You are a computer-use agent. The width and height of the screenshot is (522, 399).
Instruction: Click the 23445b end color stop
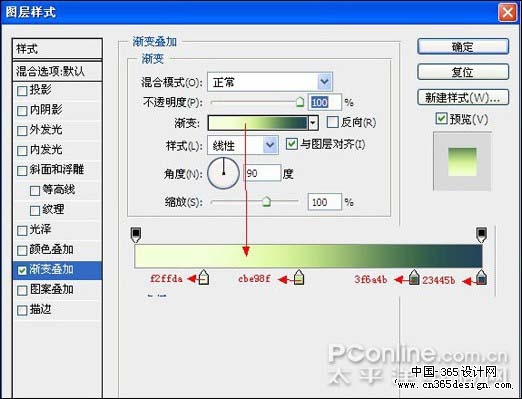pyautogui.click(x=481, y=277)
